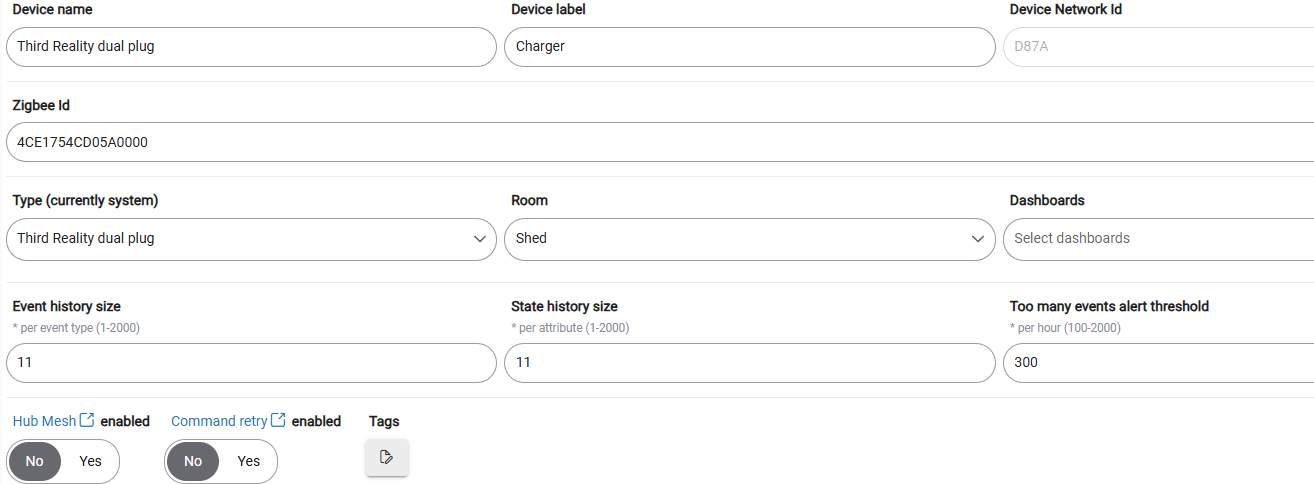Click the Tags edit icon button

tap(387, 457)
